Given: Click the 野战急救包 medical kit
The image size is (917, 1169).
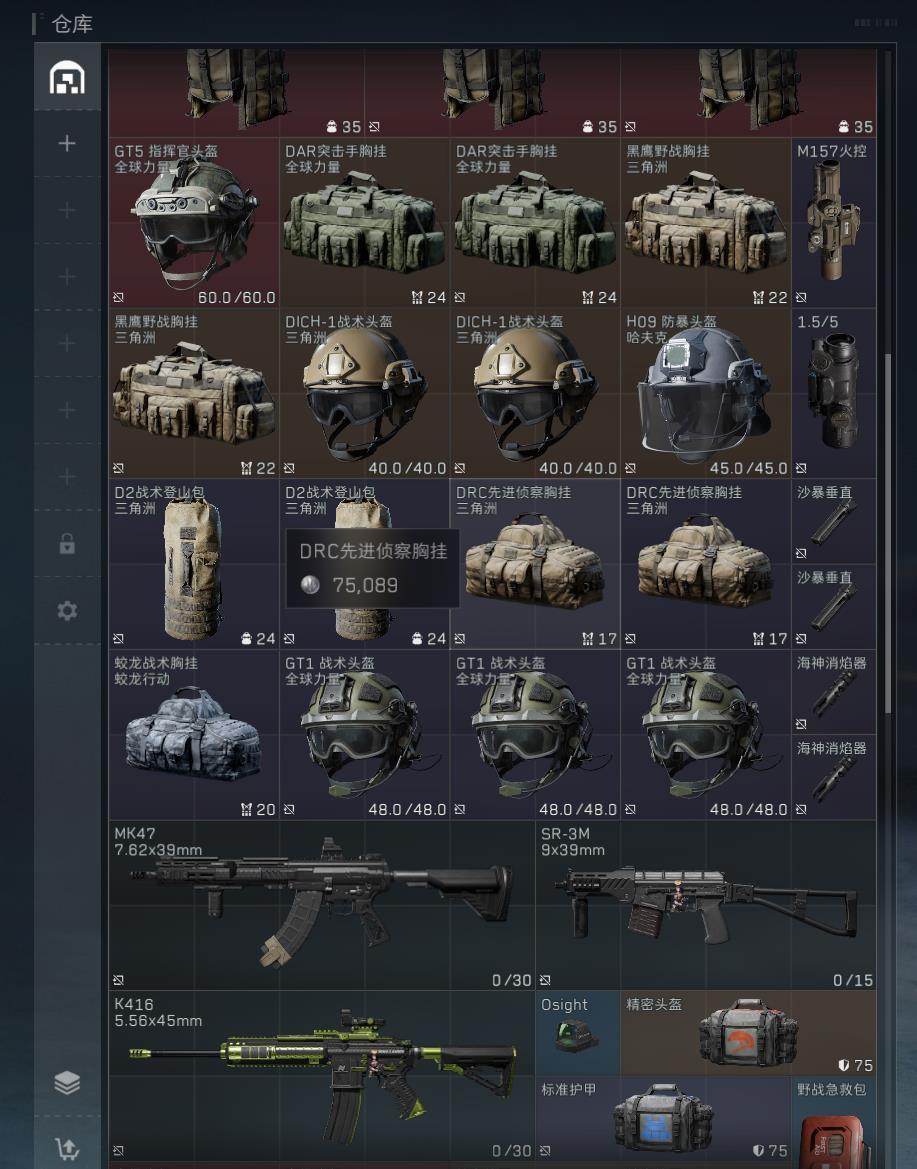Looking at the screenshot, I should [834, 1120].
